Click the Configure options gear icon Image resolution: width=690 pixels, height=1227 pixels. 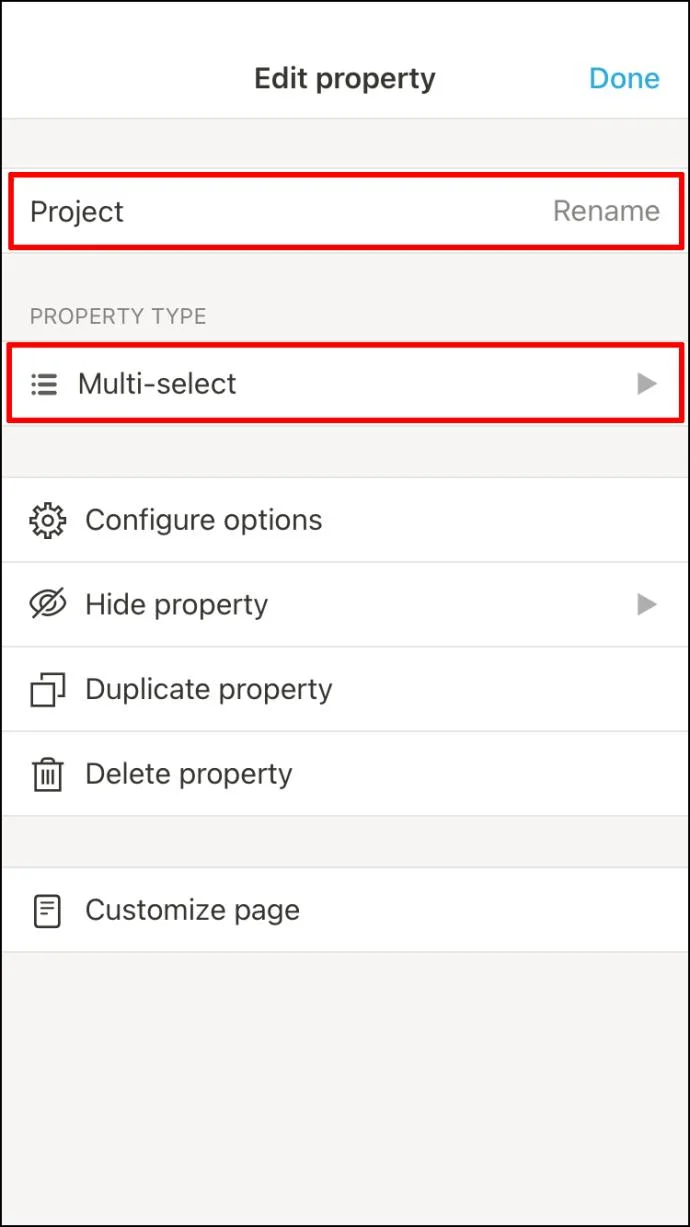(x=47, y=520)
